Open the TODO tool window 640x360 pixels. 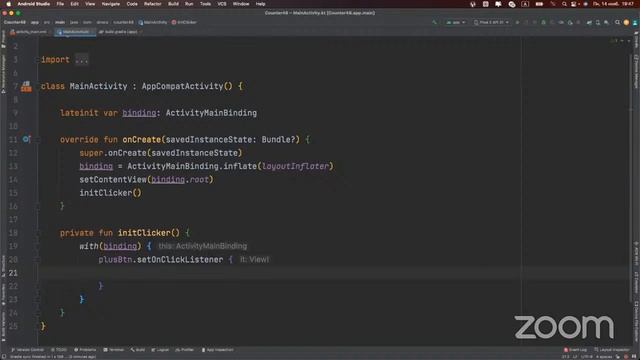point(59,350)
